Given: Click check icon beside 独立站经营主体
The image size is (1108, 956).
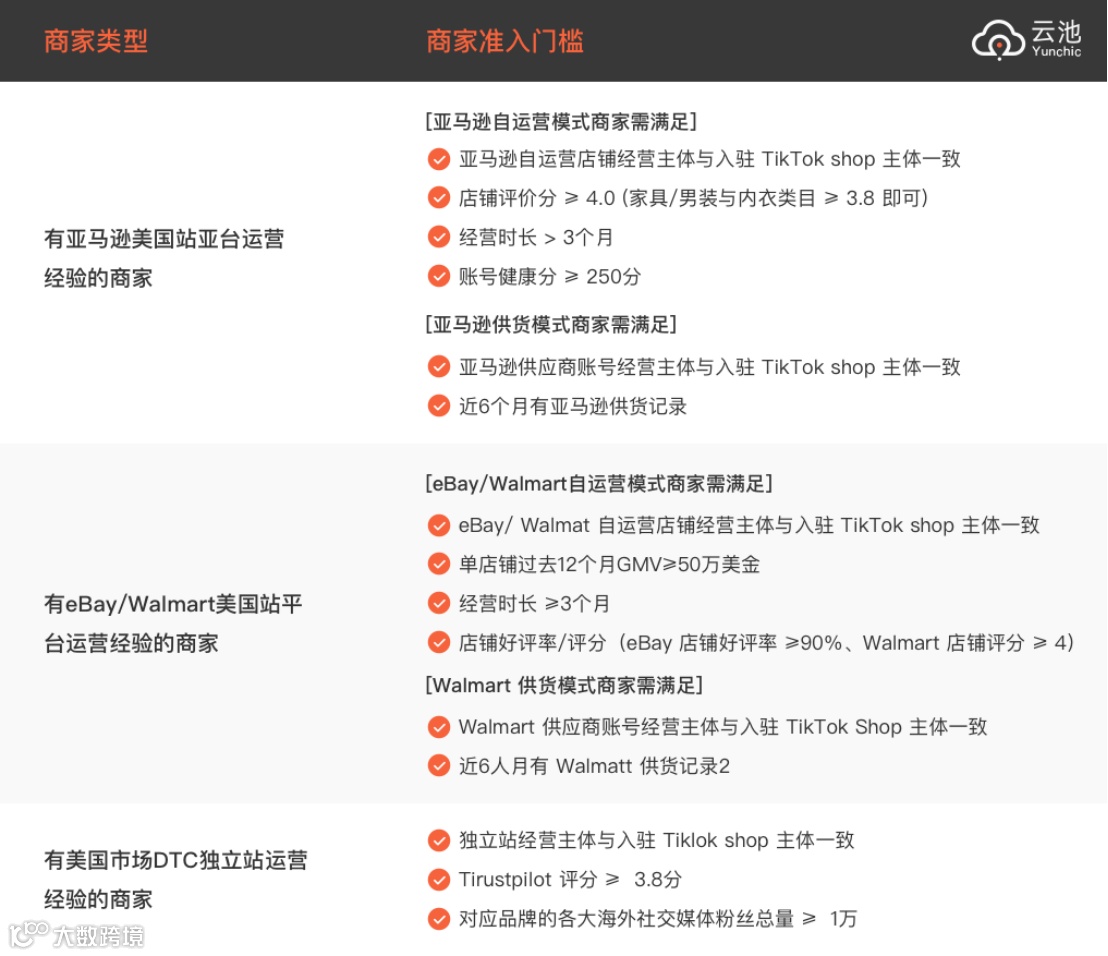Looking at the screenshot, I should pyautogui.click(x=439, y=840).
